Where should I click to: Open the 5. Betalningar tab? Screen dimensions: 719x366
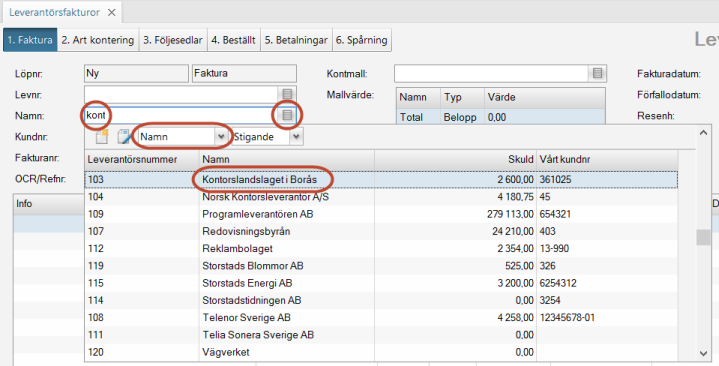pyautogui.click(x=296, y=40)
